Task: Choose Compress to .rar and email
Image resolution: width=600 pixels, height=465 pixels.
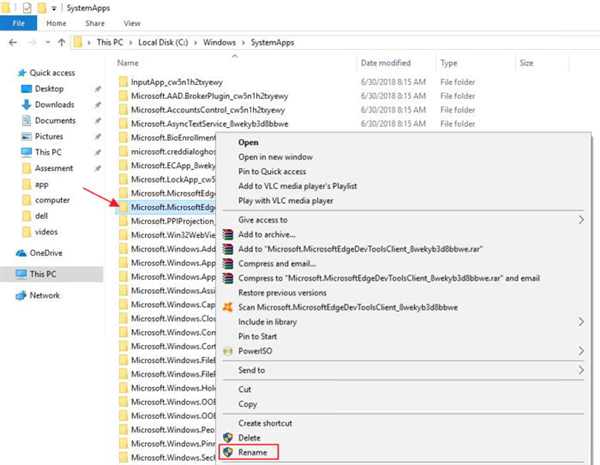Action: pos(389,278)
